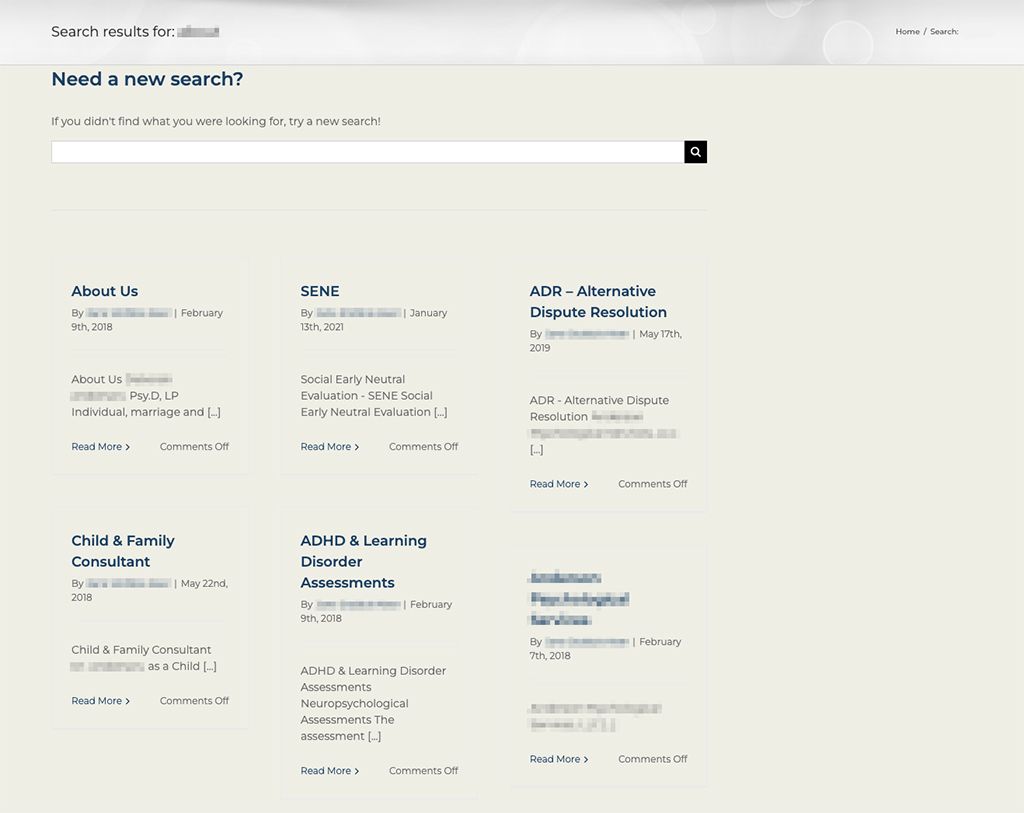The height and width of the screenshot is (813, 1024).
Task: Open ADR – Alternative Dispute Resolution title
Action: (597, 302)
